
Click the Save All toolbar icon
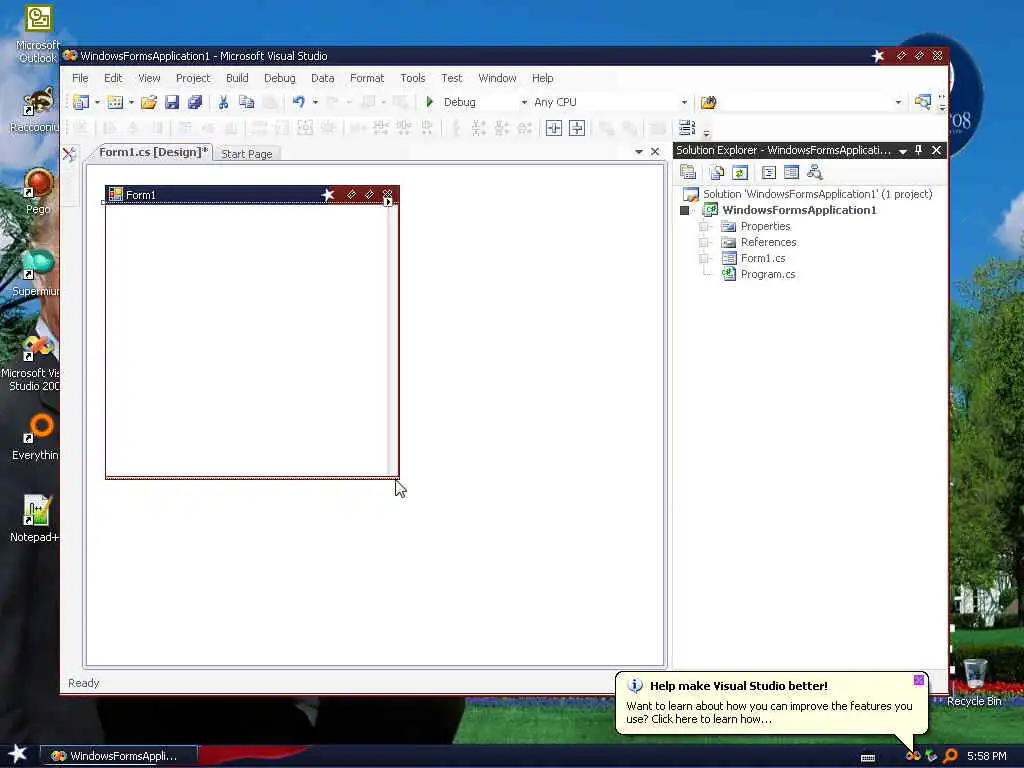(195, 102)
